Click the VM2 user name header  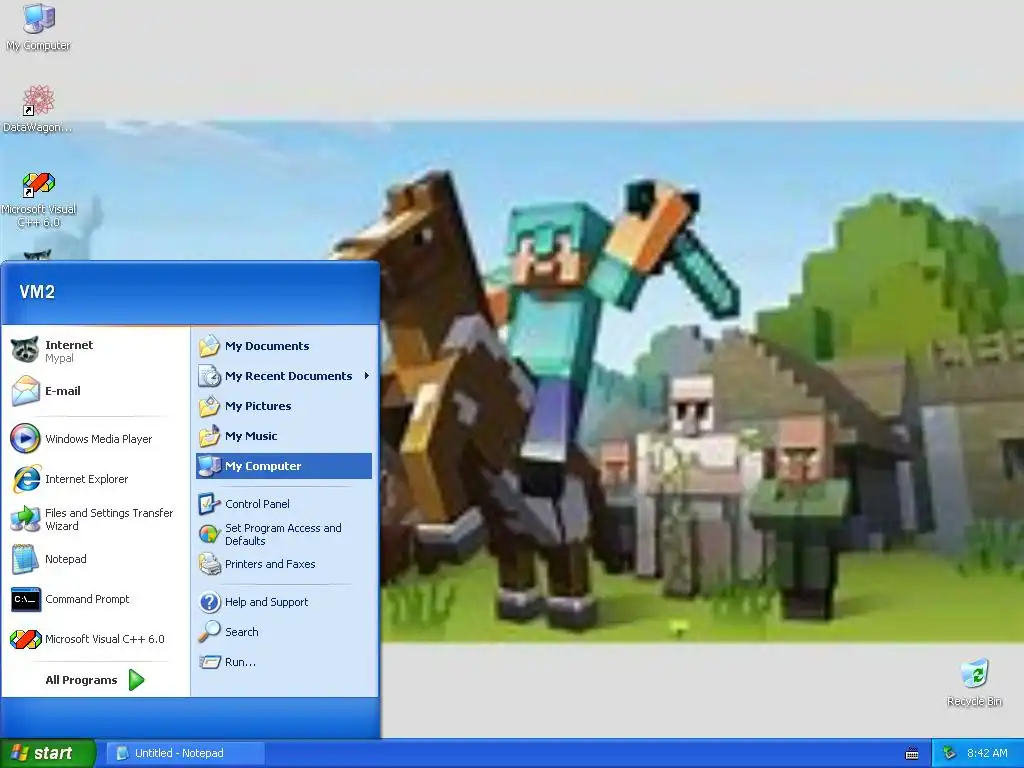coord(37,292)
